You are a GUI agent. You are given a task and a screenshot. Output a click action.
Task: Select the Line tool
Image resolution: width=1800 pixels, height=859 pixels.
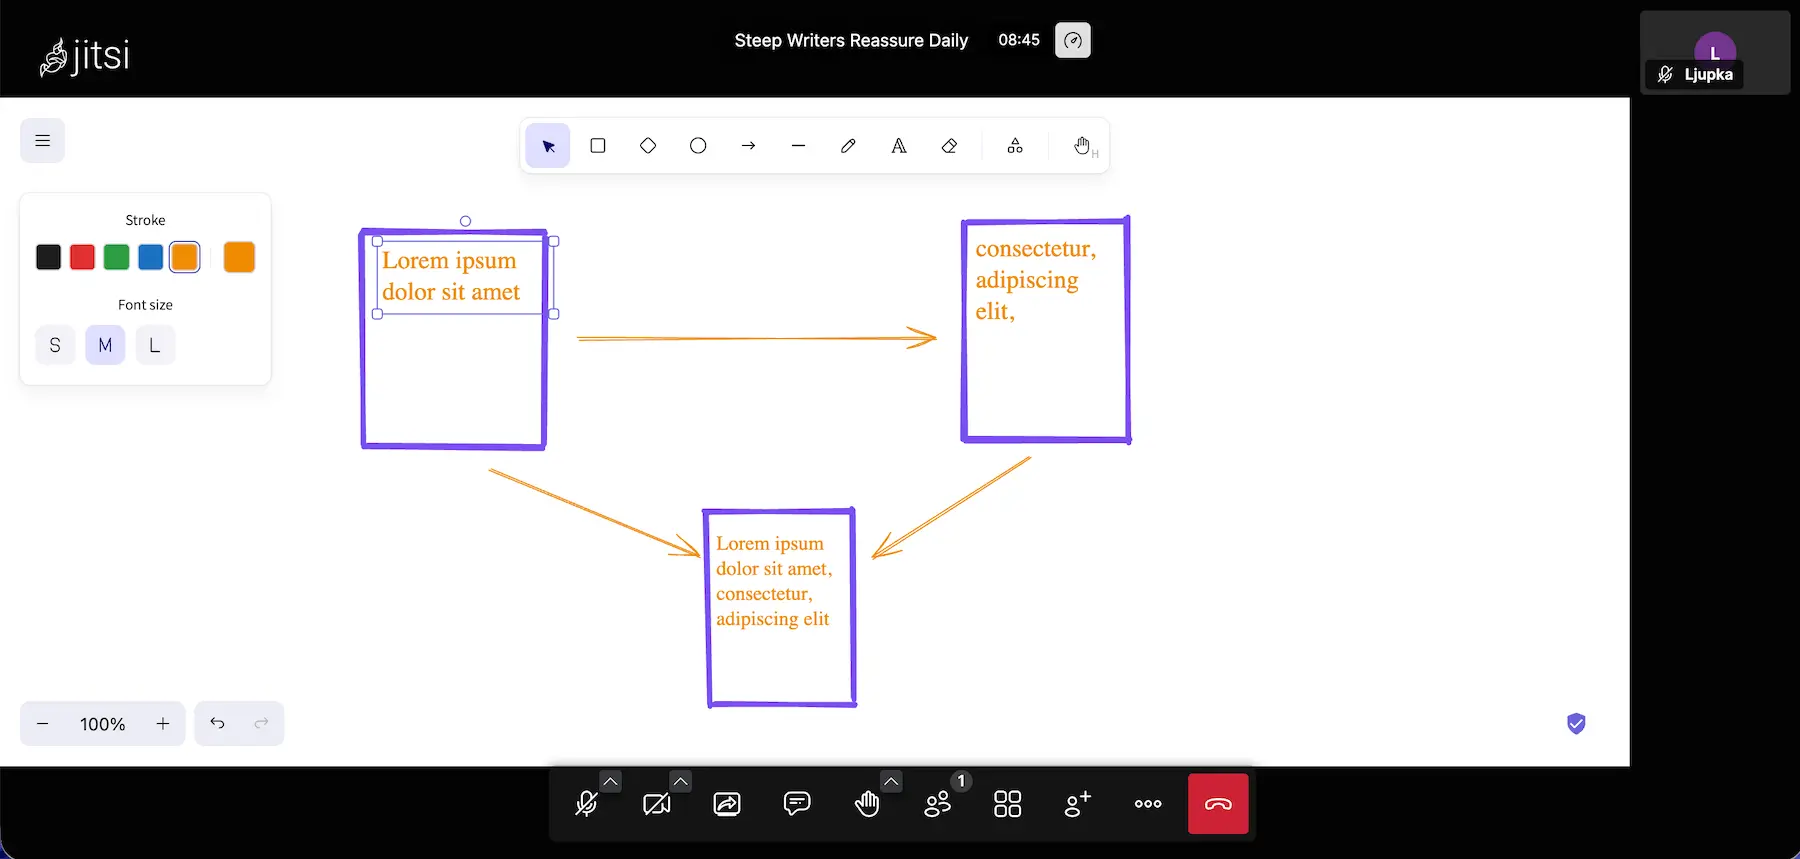[798, 146]
